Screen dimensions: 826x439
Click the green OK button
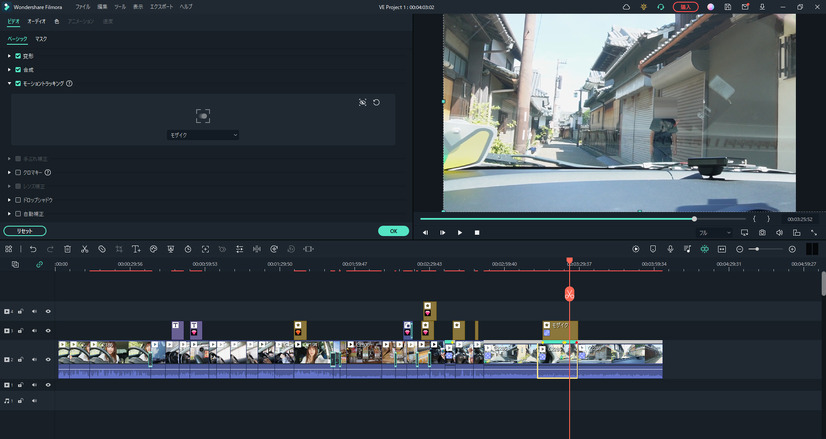point(394,231)
